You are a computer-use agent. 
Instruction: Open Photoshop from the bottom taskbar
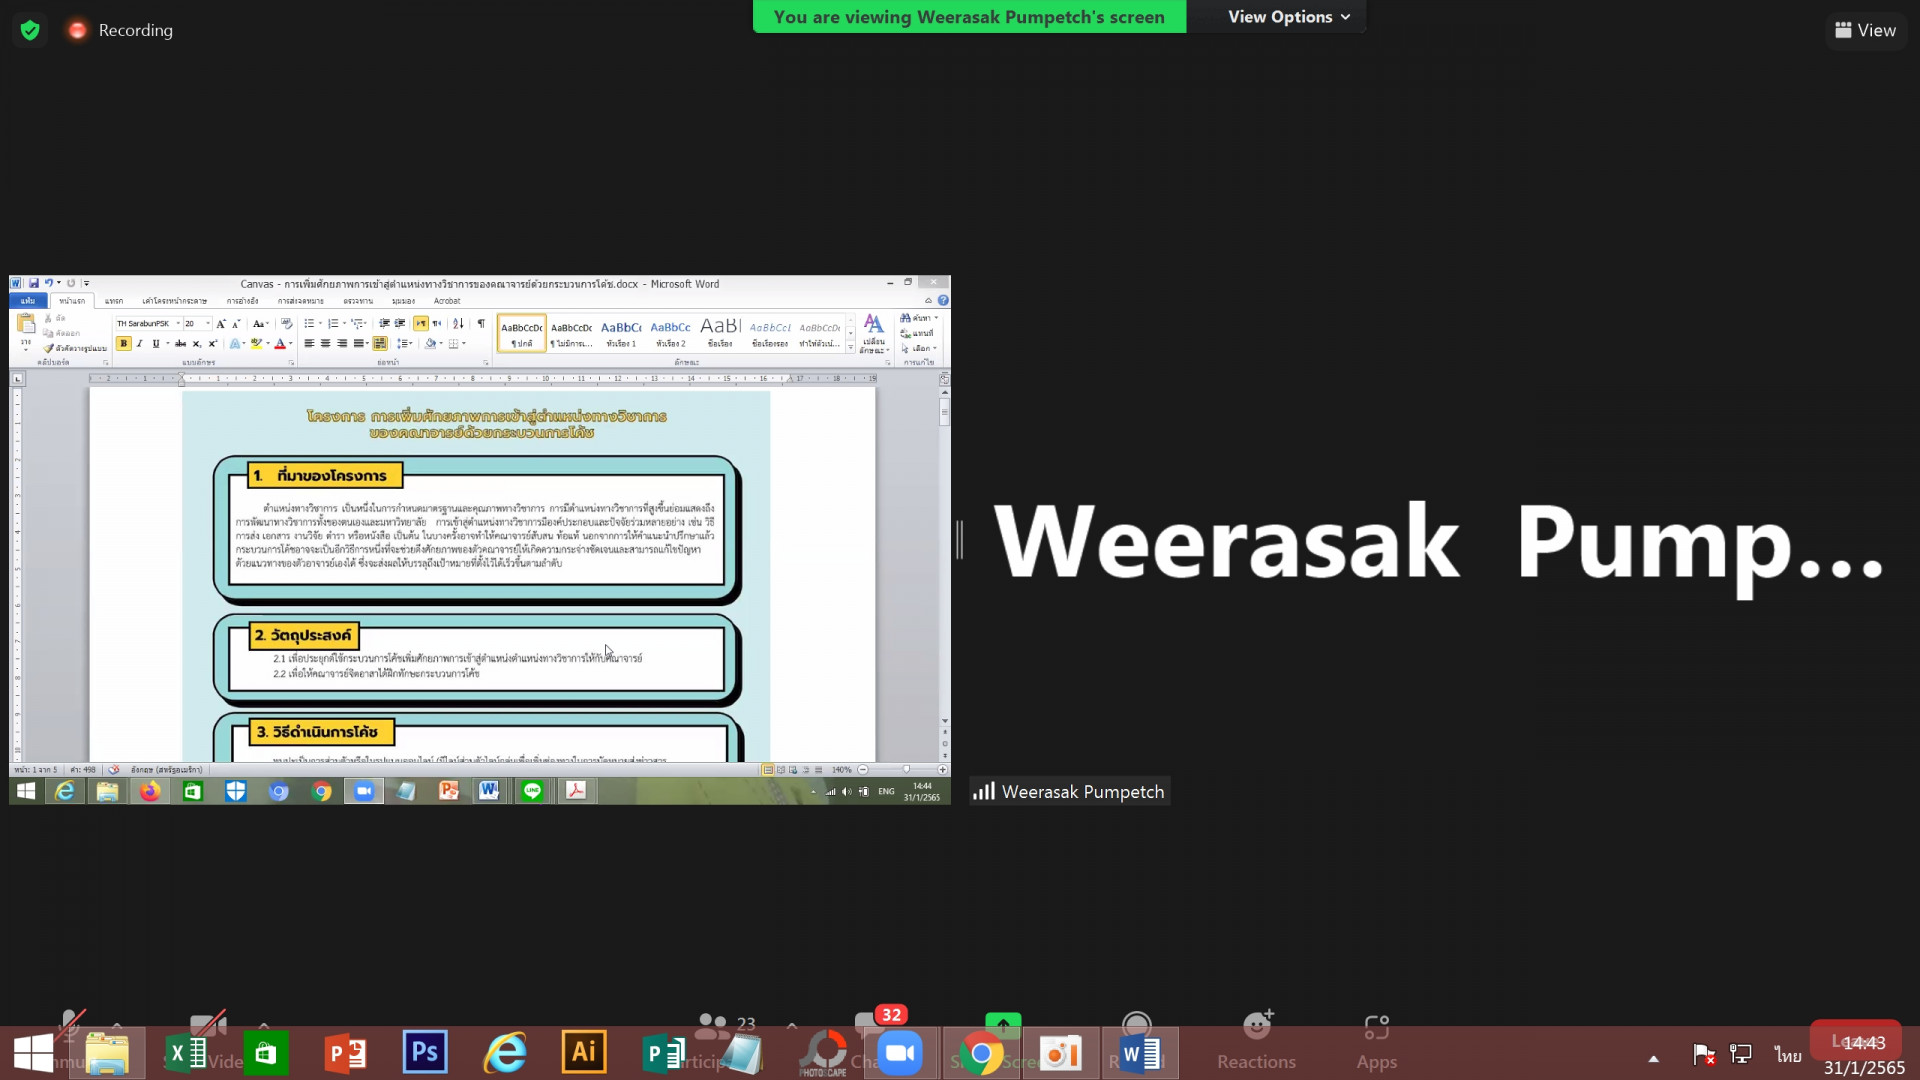425,1052
